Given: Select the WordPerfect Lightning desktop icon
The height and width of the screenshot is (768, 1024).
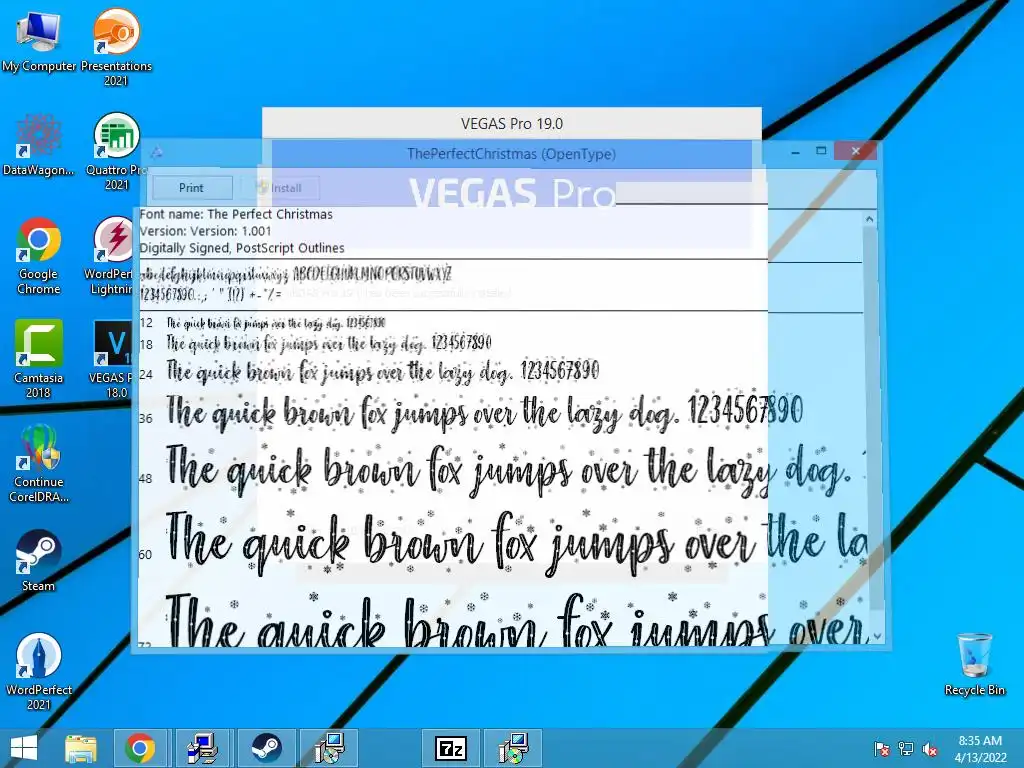Looking at the screenshot, I should click(x=111, y=256).
